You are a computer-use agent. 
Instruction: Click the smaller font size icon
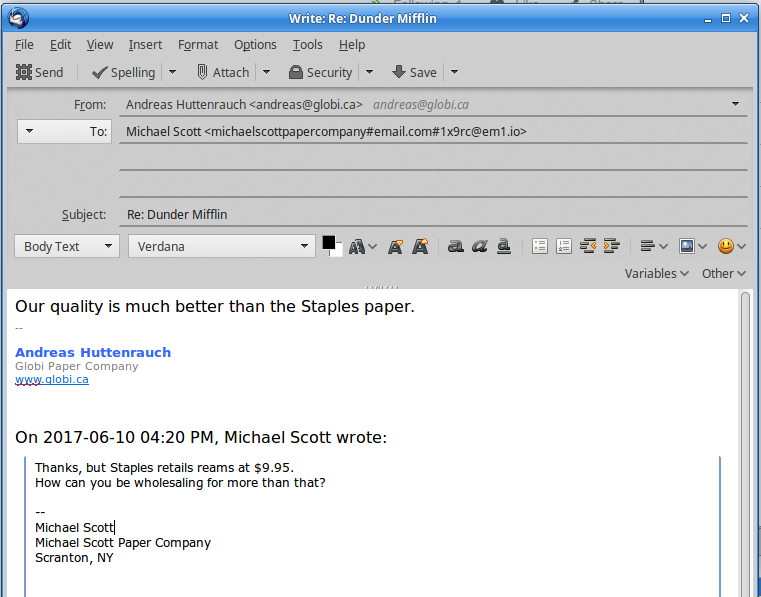[x=396, y=247]
